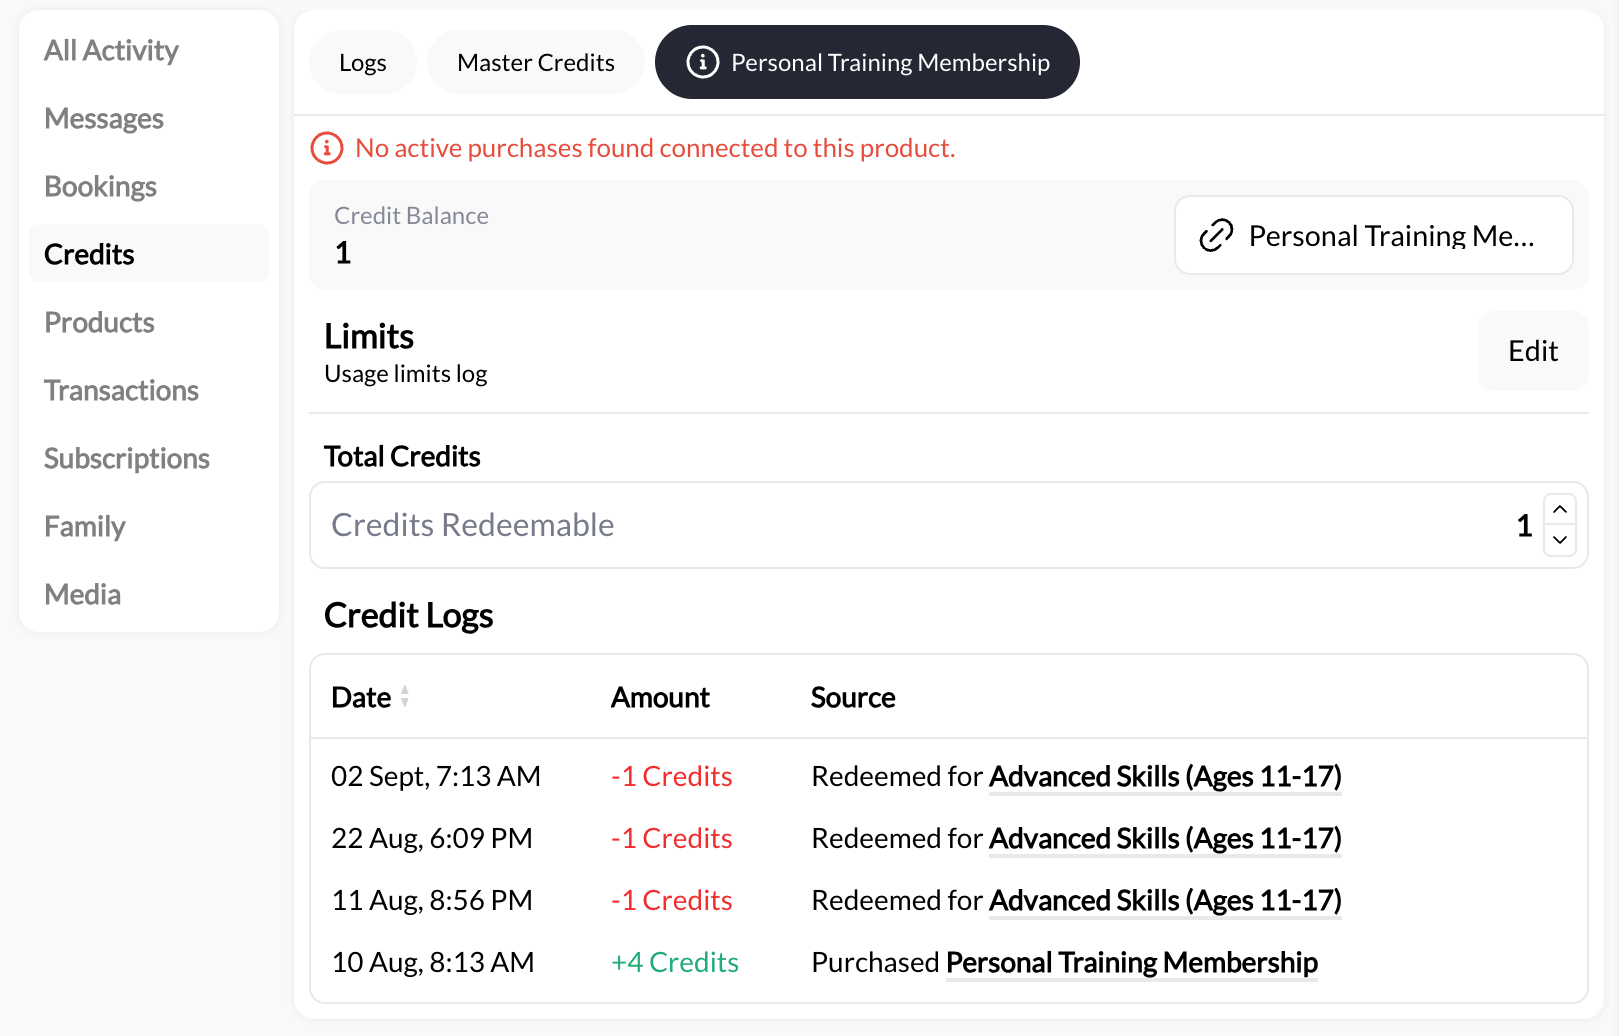The height and width of the screenshot is (1036, 1620).
Task: Click the info icon on Personal Training Membership tab
Action: pos(701,62)
